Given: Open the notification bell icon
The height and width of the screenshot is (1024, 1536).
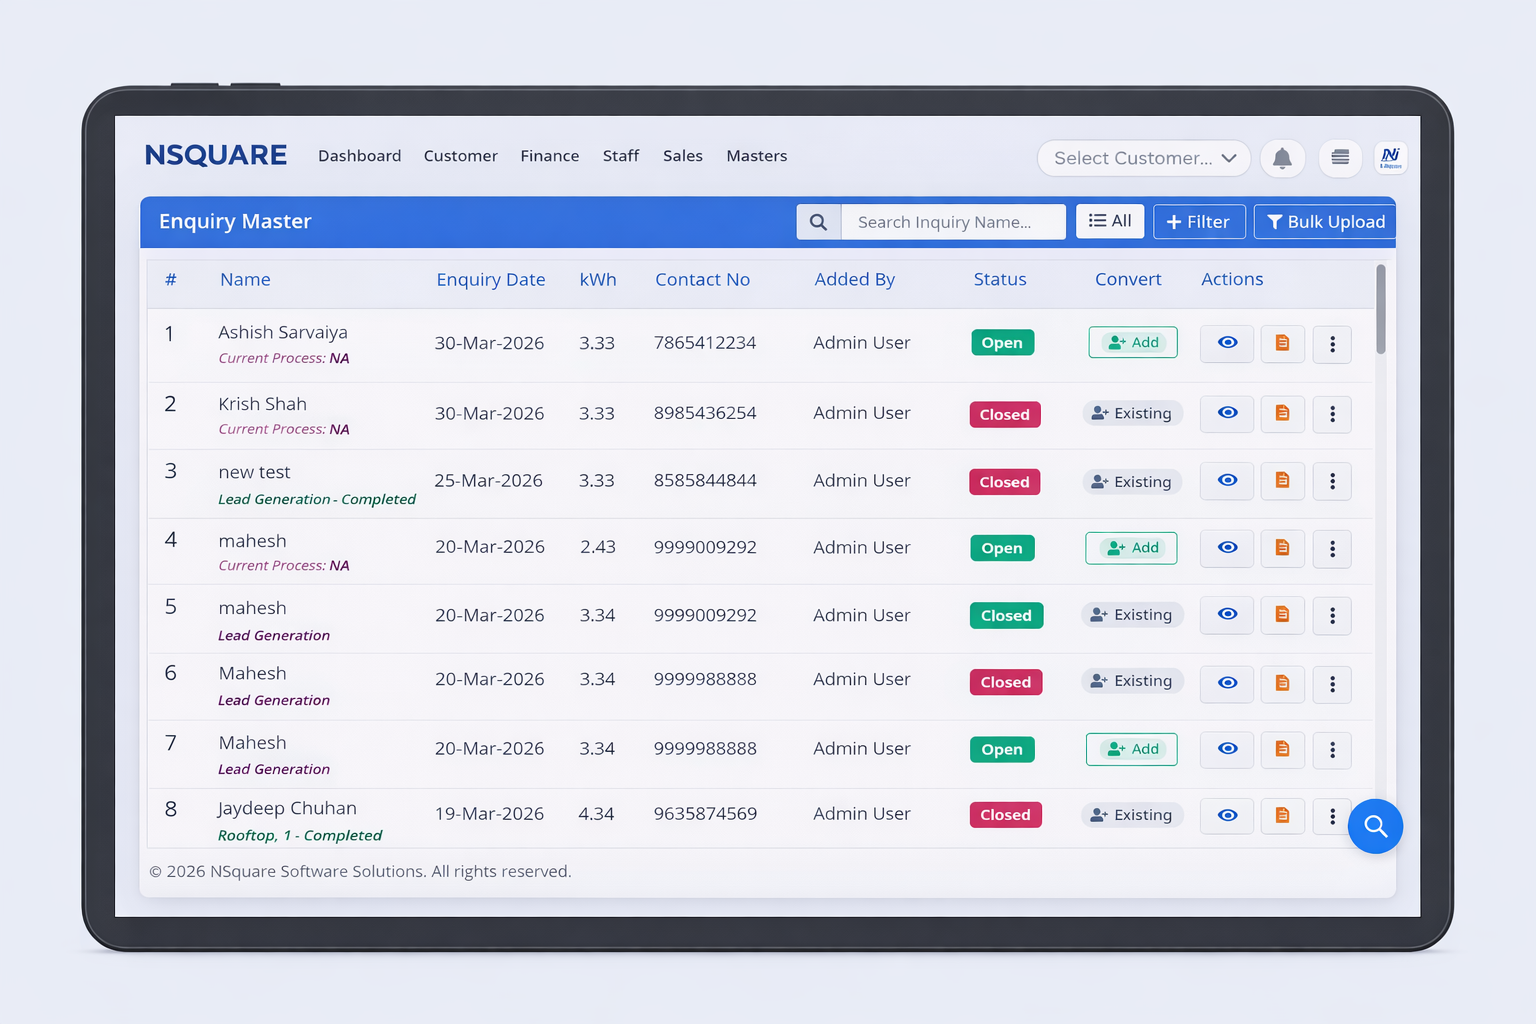Looking at the screenshot, I should click(1283, 158).
